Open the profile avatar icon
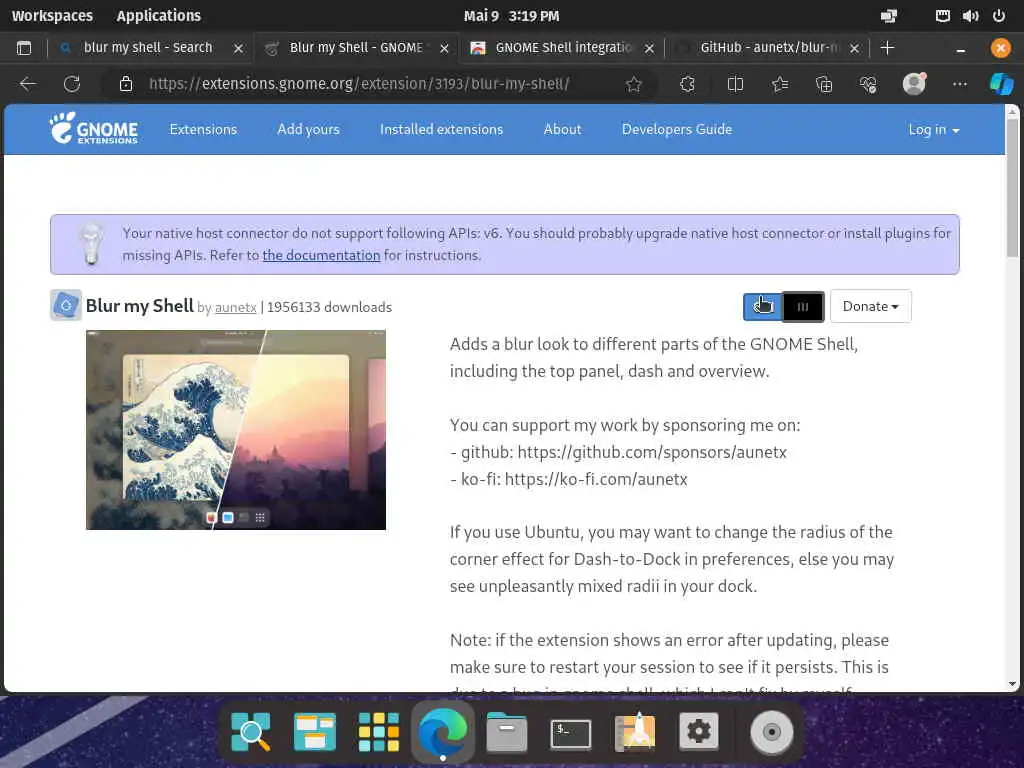Screen dimensions: 1024x768 tap(914, 84)
